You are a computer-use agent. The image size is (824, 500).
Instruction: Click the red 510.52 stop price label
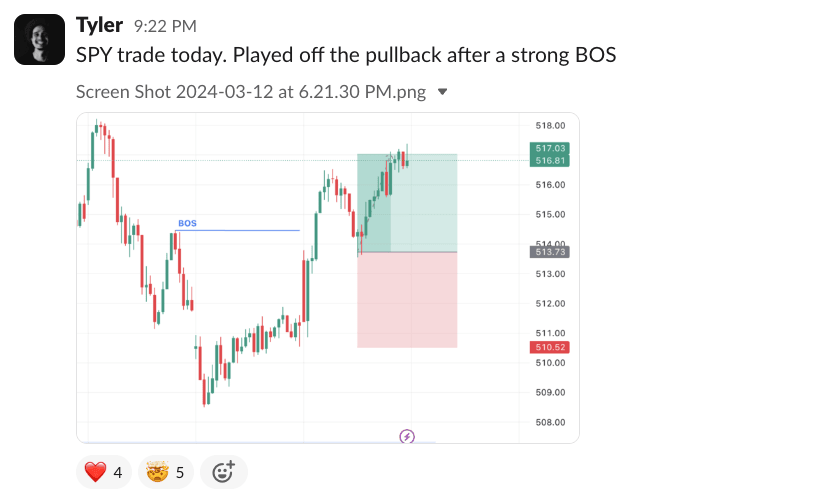[551, 347]
